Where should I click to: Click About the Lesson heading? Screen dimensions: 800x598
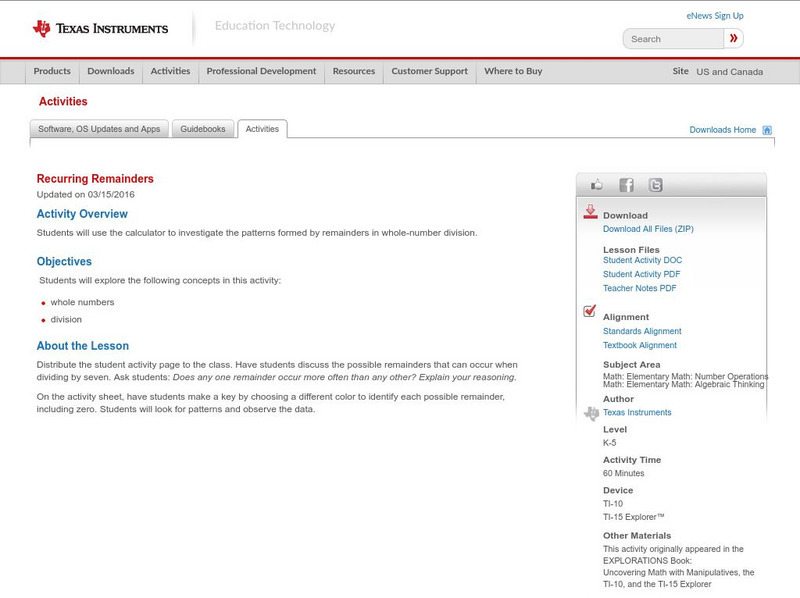83,346
